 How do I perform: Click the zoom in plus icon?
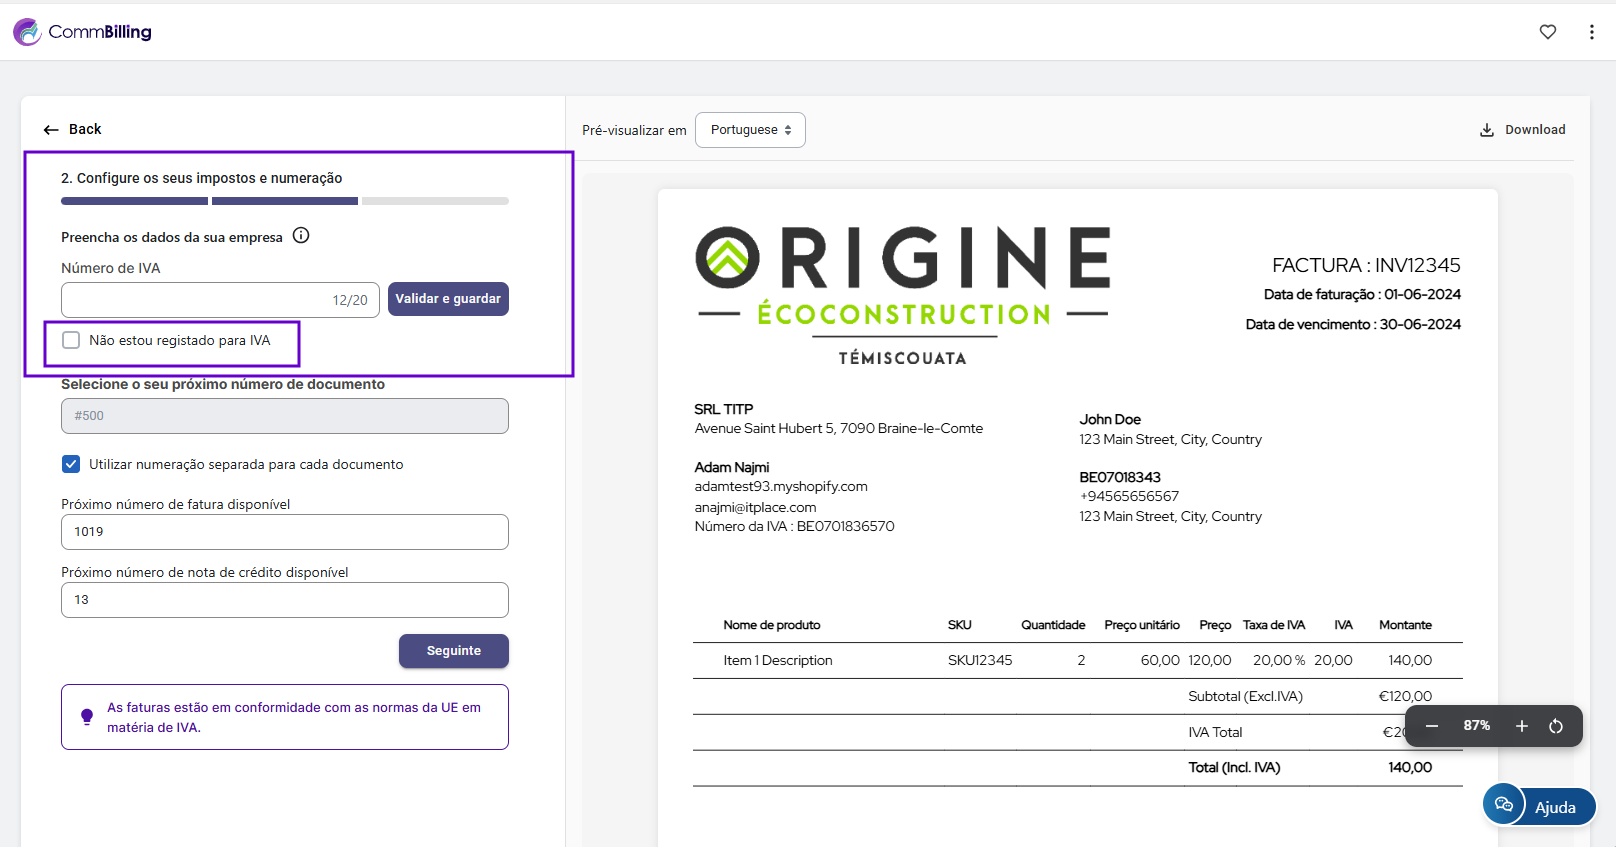(1521, 726)
